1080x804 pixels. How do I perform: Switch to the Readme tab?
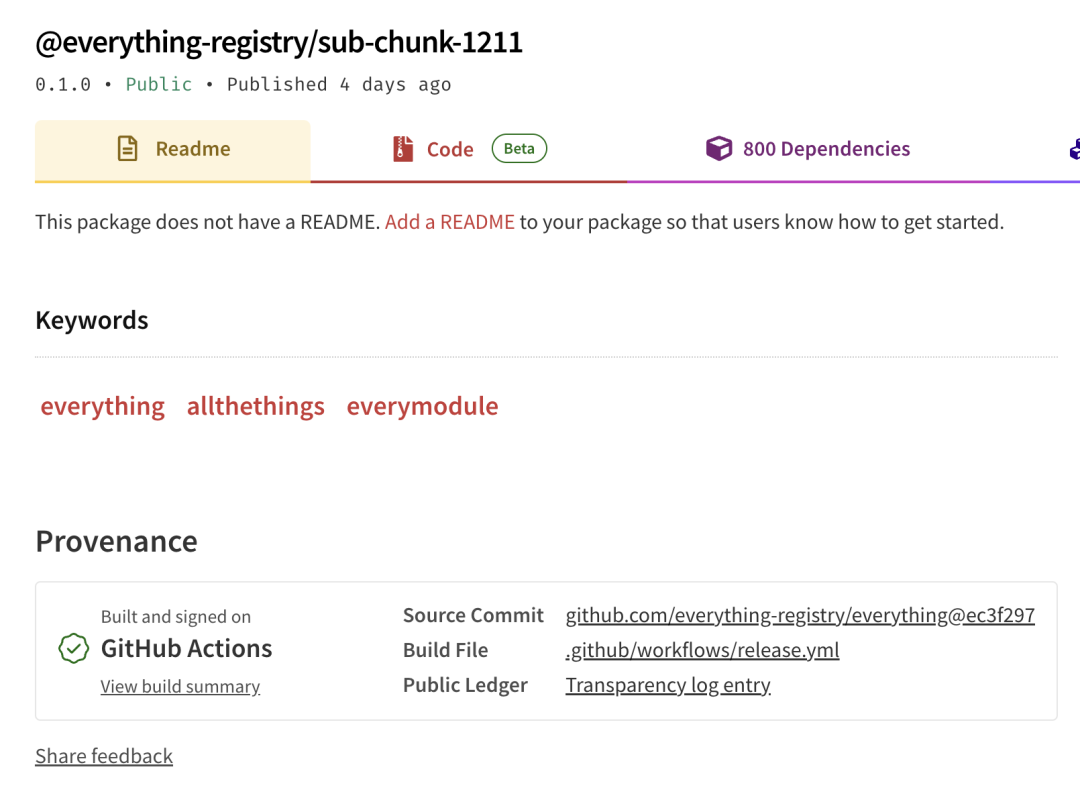tap(192, 149)
